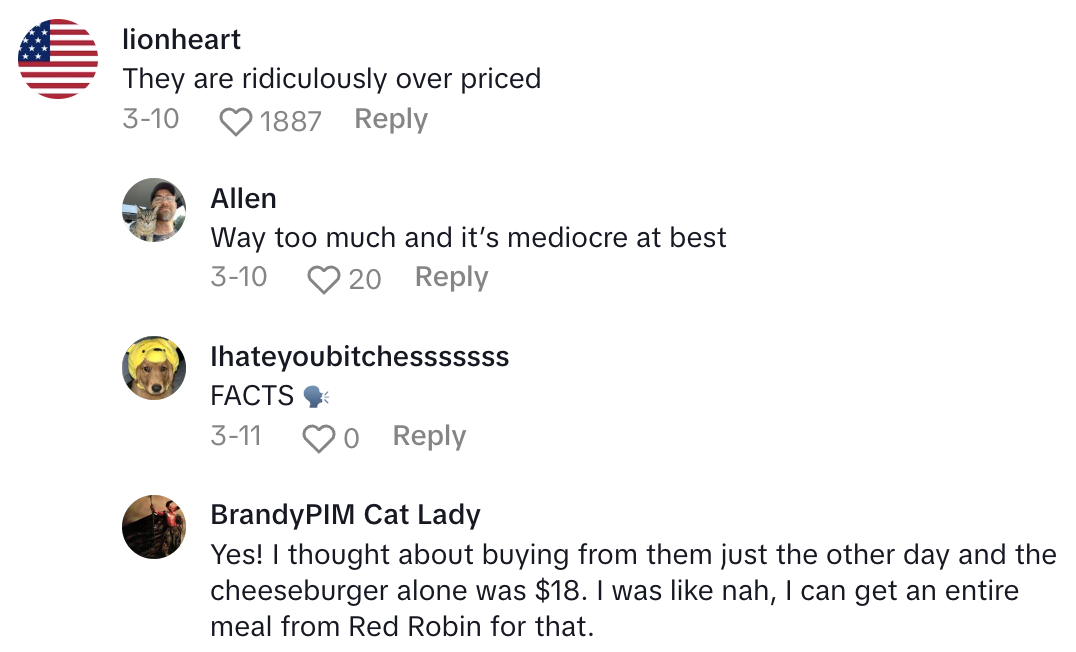
Task: View Allen's profile photo with the cat
Action: [154, 210]
